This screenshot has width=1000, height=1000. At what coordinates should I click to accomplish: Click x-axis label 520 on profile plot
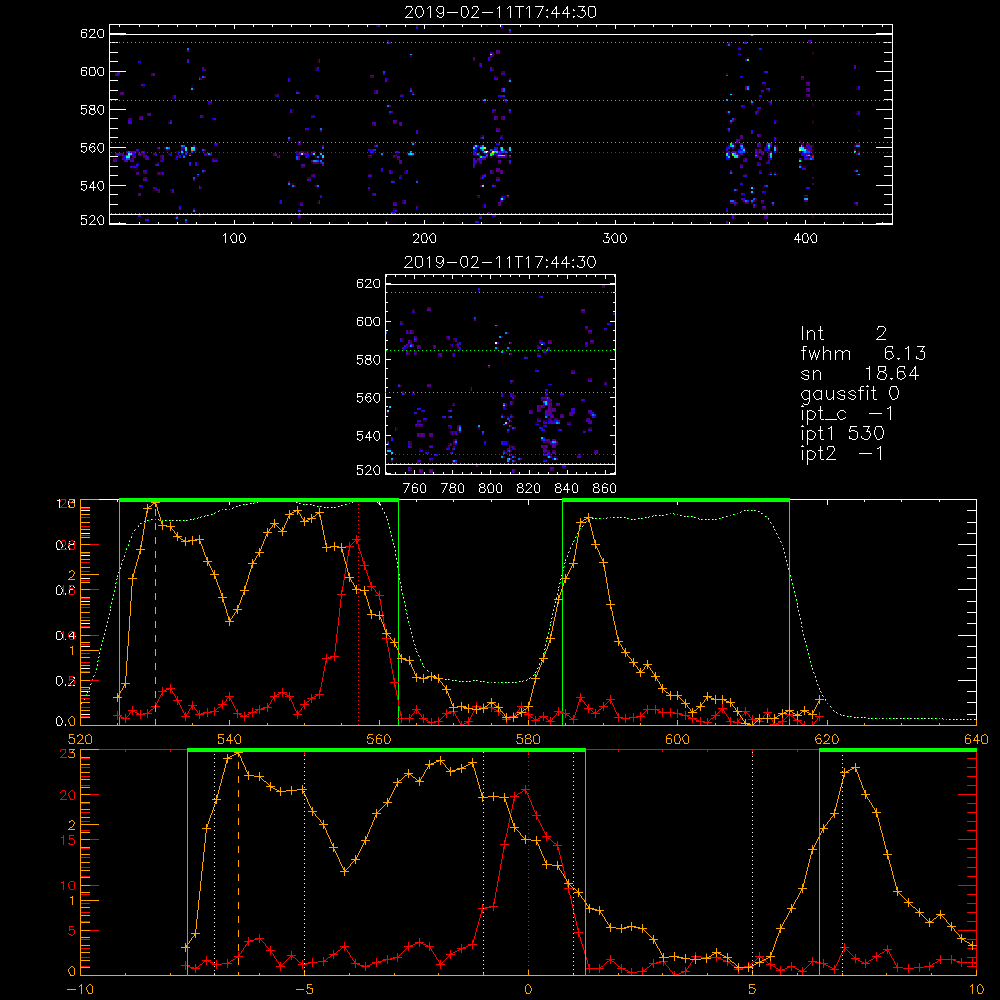coord(80,739)
